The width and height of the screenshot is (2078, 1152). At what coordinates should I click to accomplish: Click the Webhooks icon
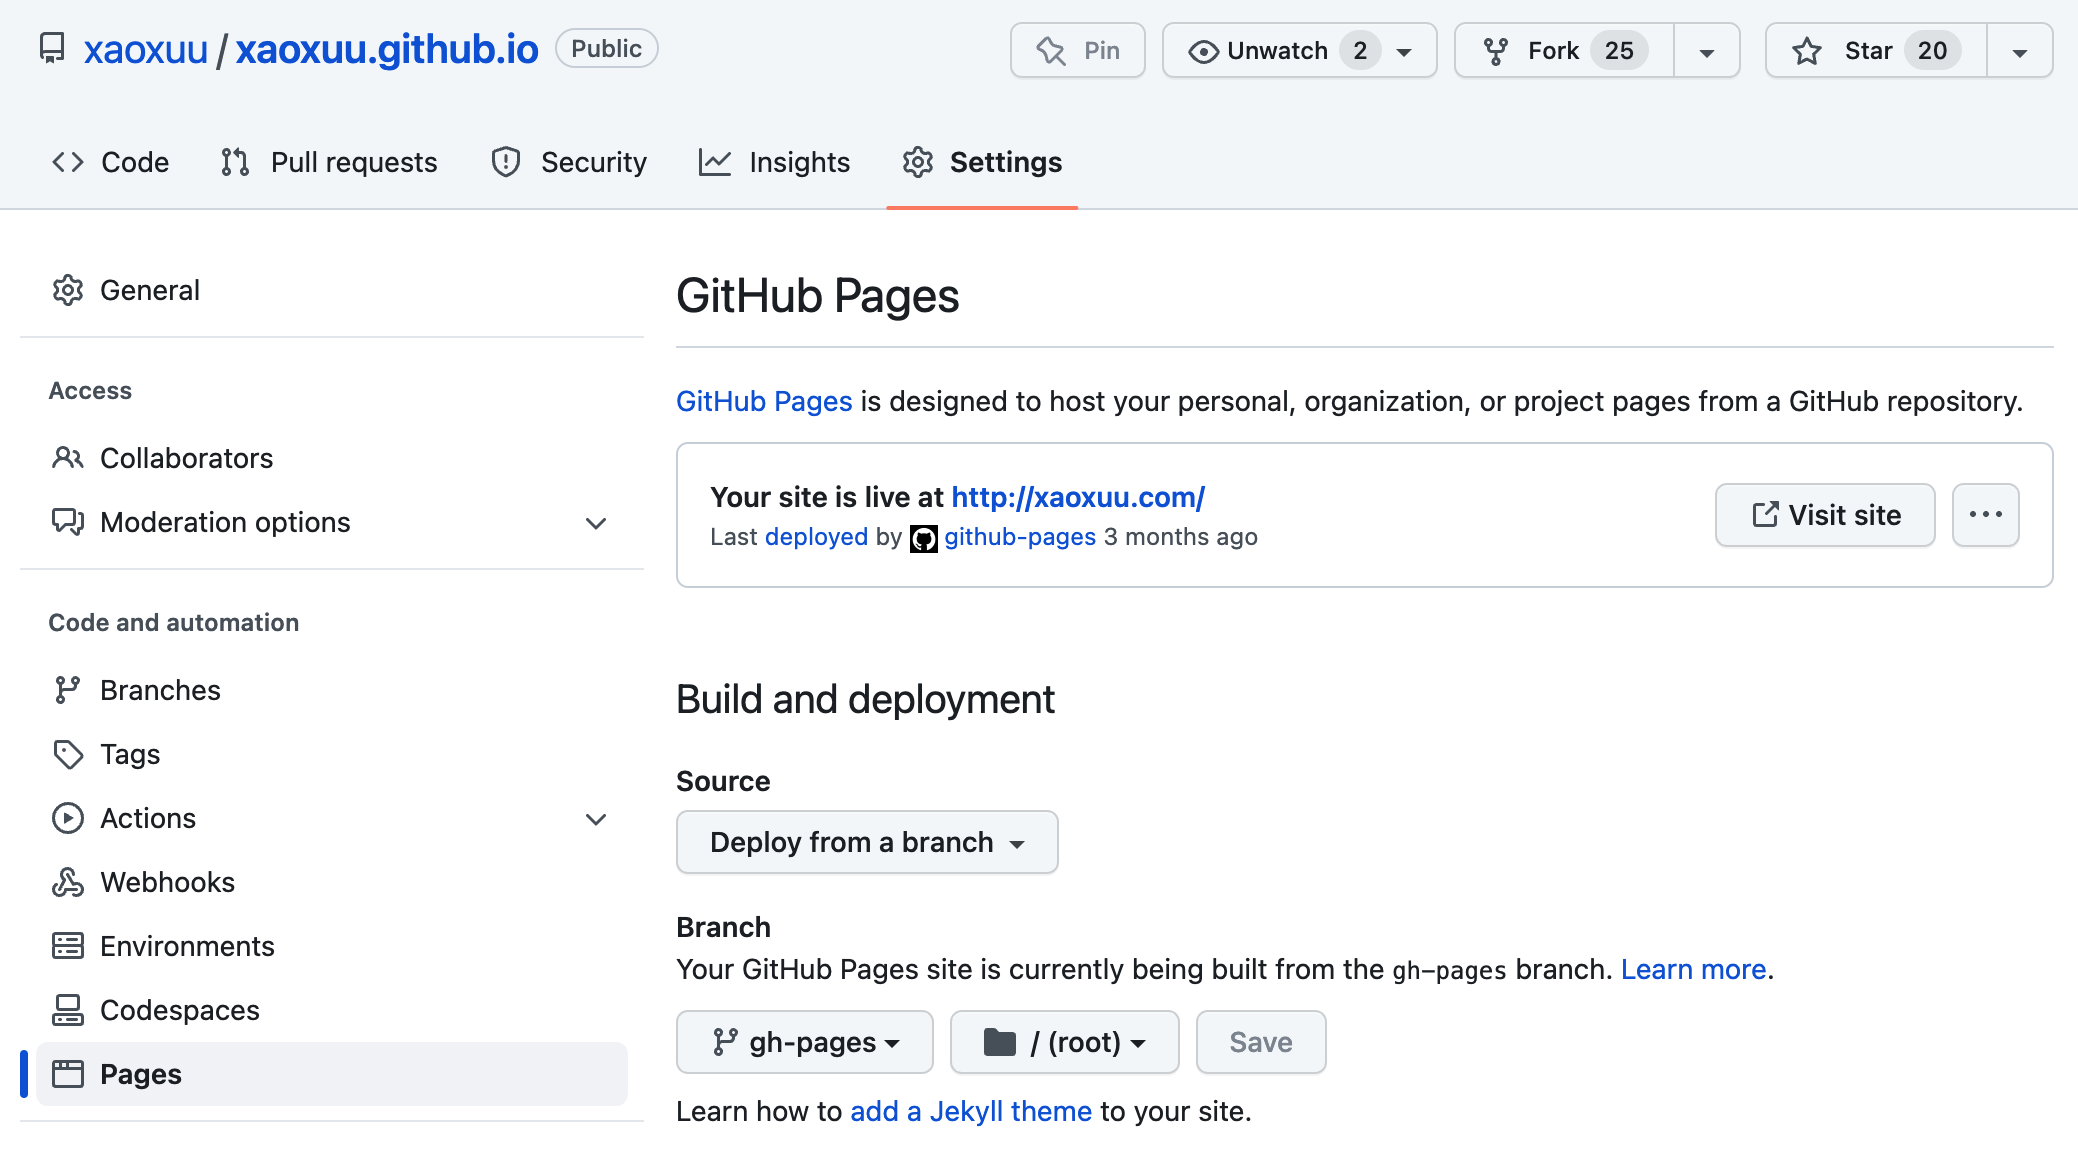(68, 882)
